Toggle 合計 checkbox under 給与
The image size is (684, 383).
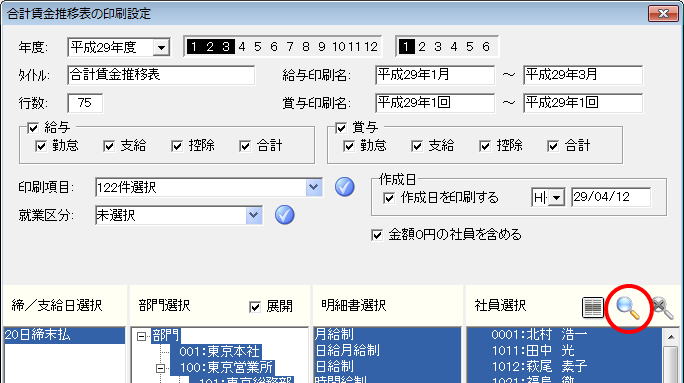click(x=245, y=146)
